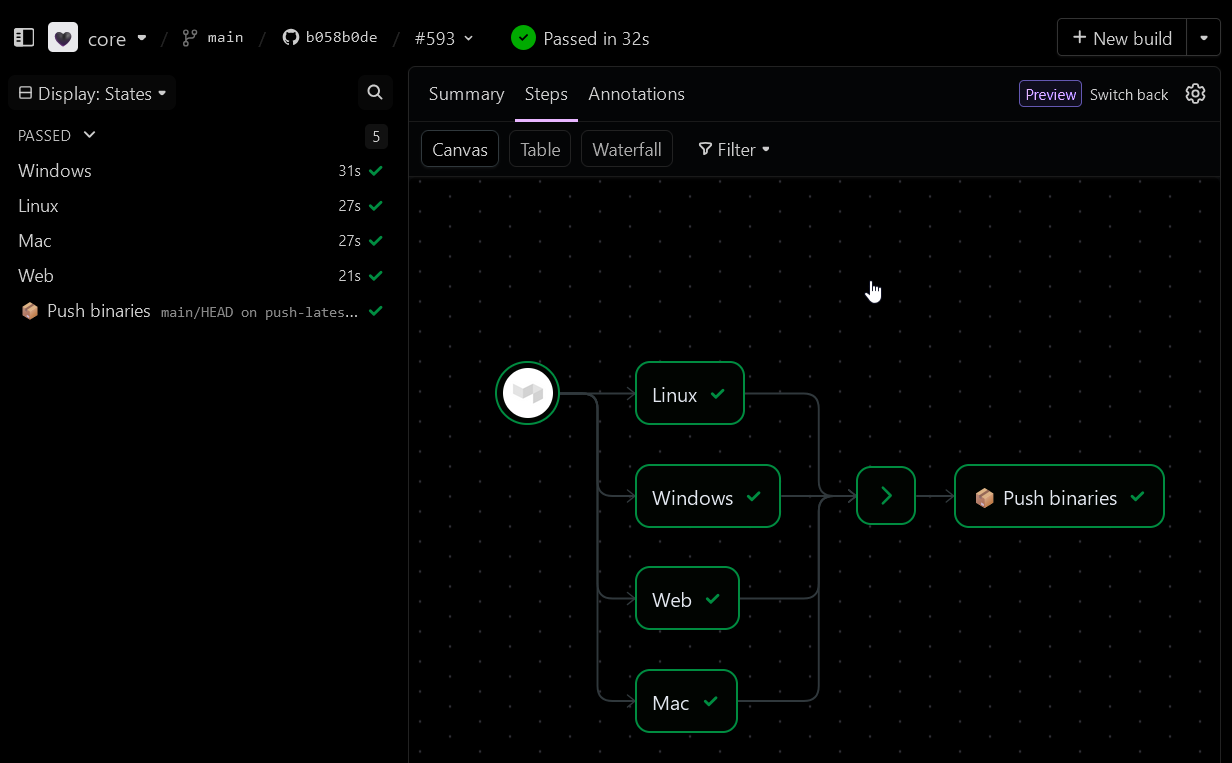Click the green passed status checkmark

[523, 38]
